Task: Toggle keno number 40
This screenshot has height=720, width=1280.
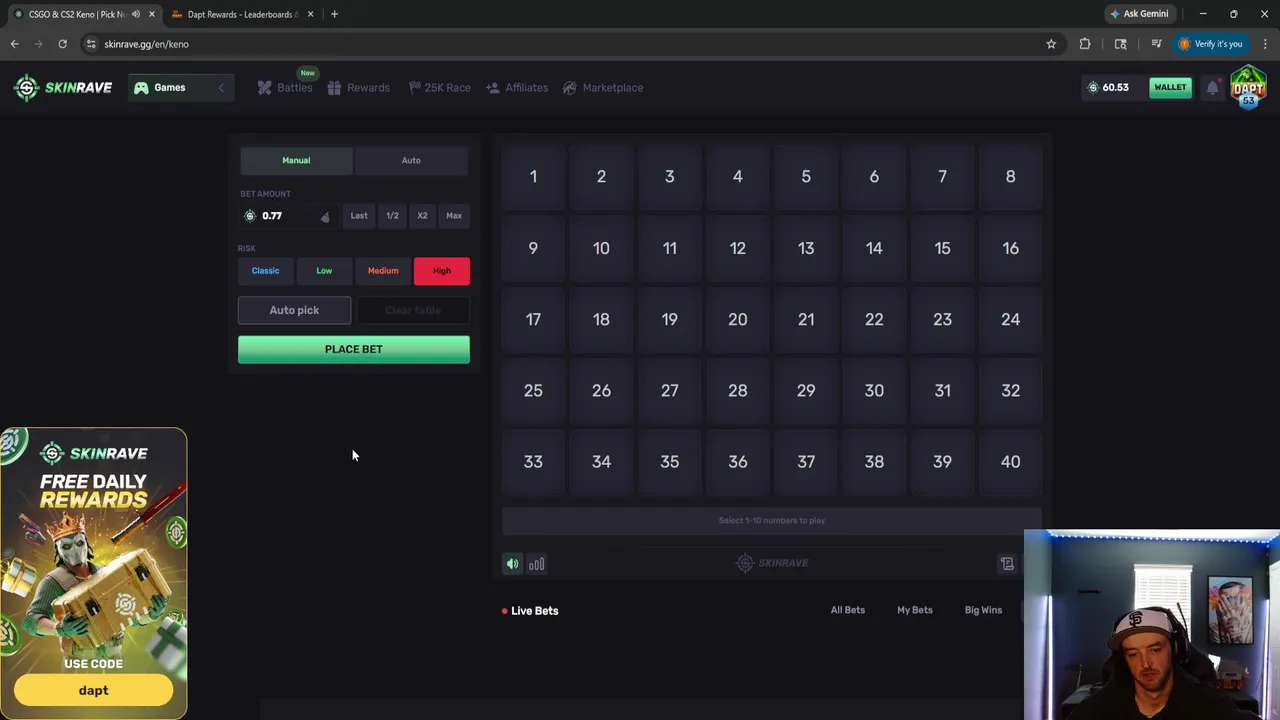Action: pos(1010,462)
